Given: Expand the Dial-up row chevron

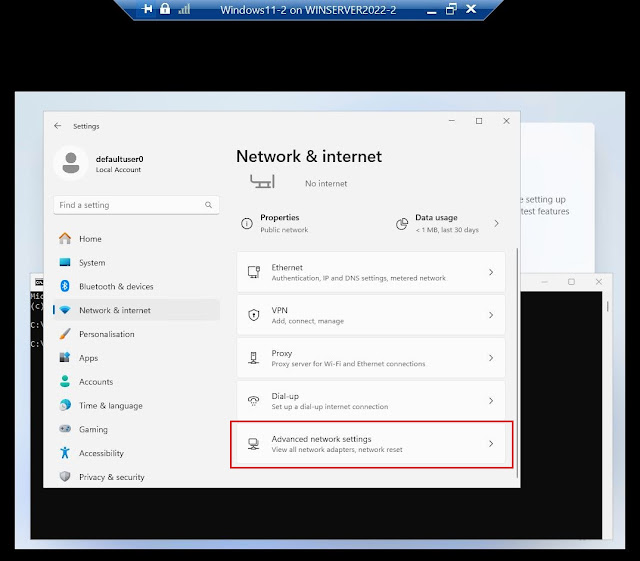Looking at the screenshot, I should pyautogui.click(x=491, y=401).
